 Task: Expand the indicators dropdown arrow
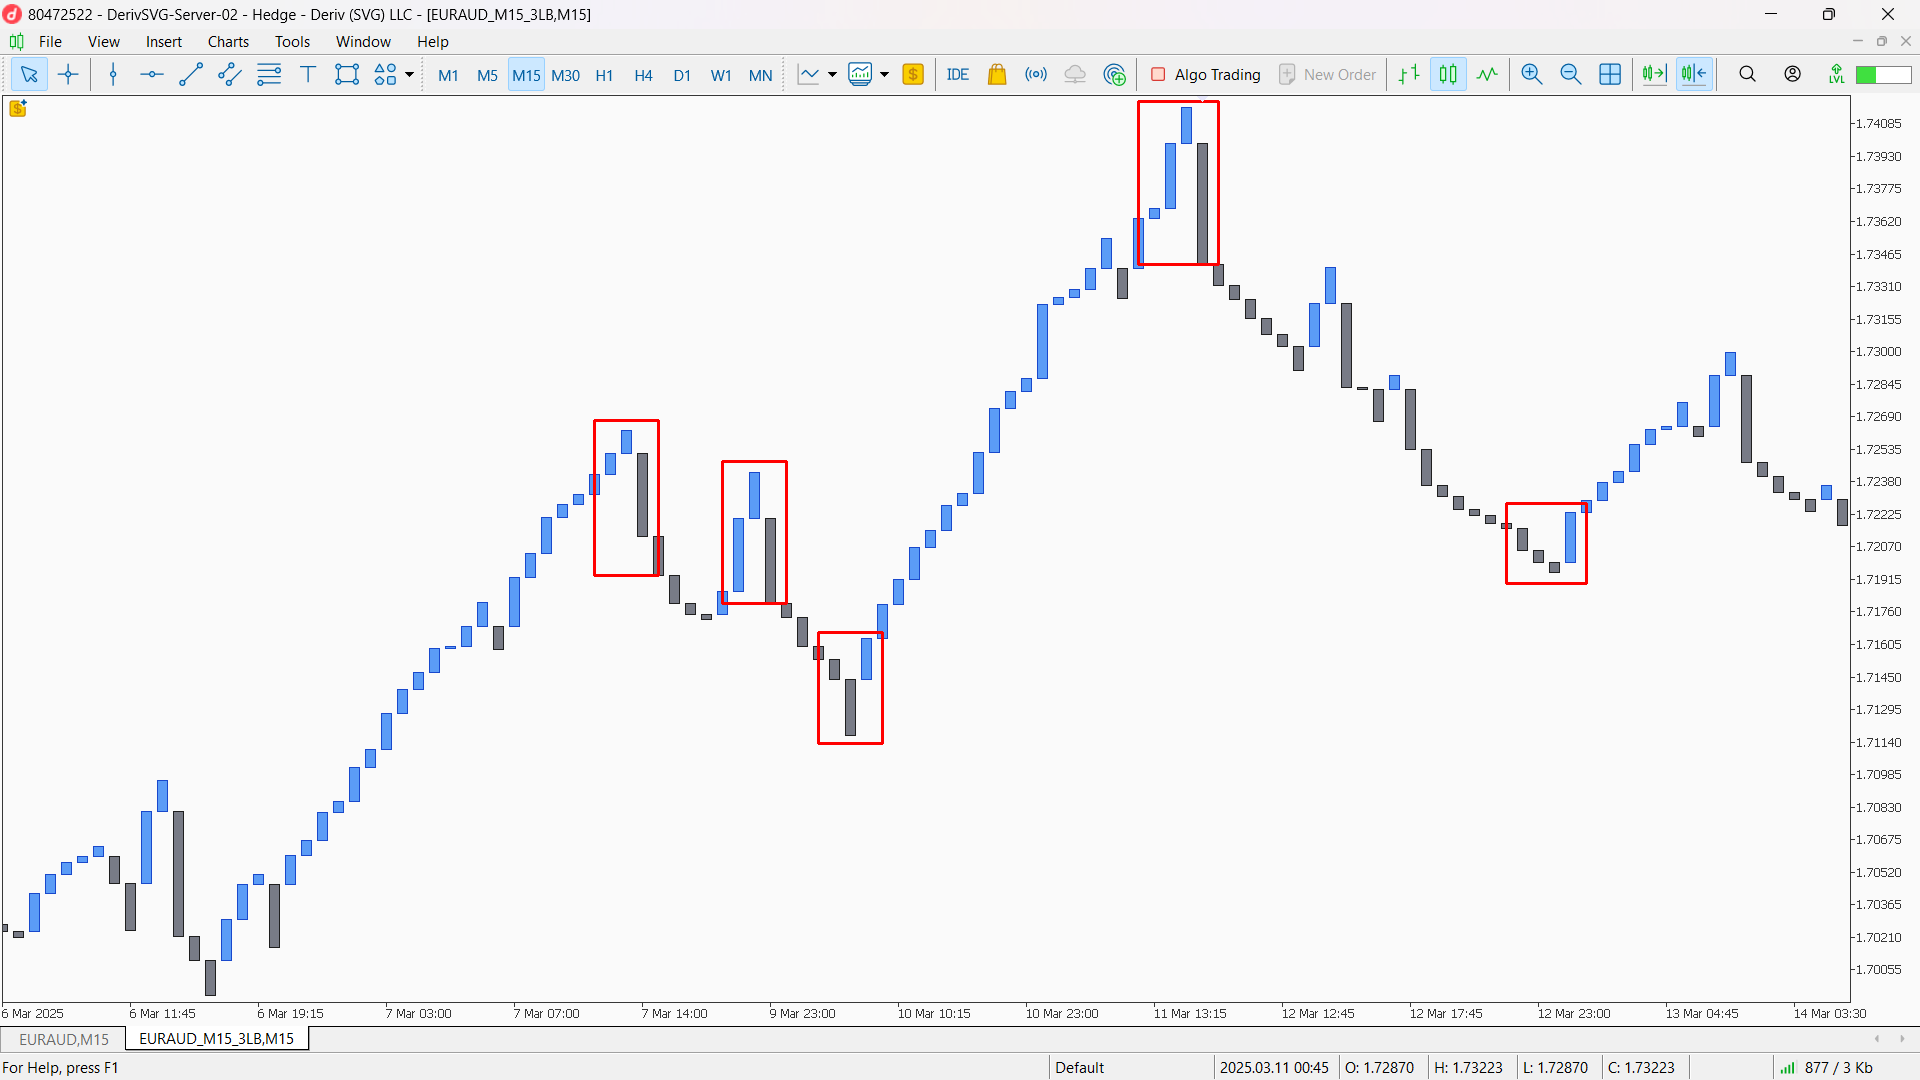(x=884, y=75)
